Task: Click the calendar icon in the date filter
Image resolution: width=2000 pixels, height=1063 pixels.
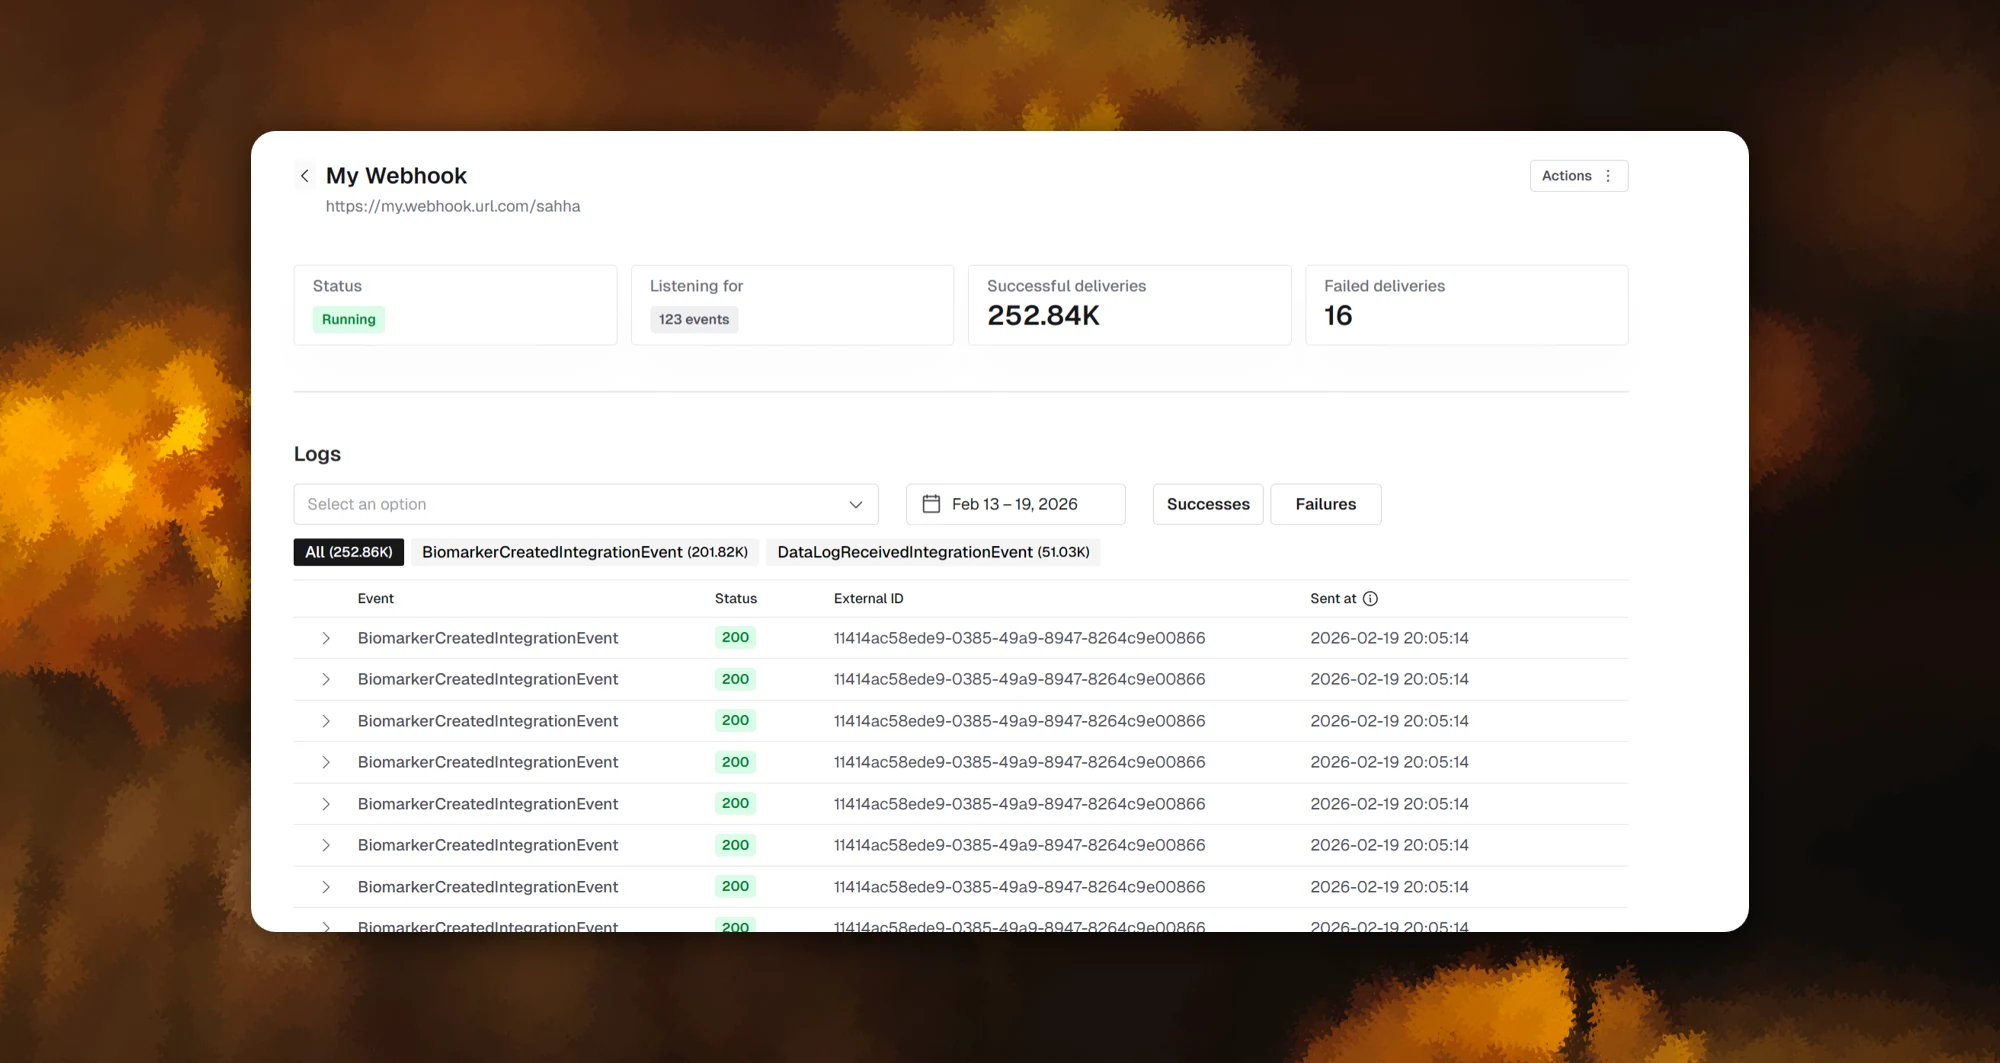Action: 932,504
